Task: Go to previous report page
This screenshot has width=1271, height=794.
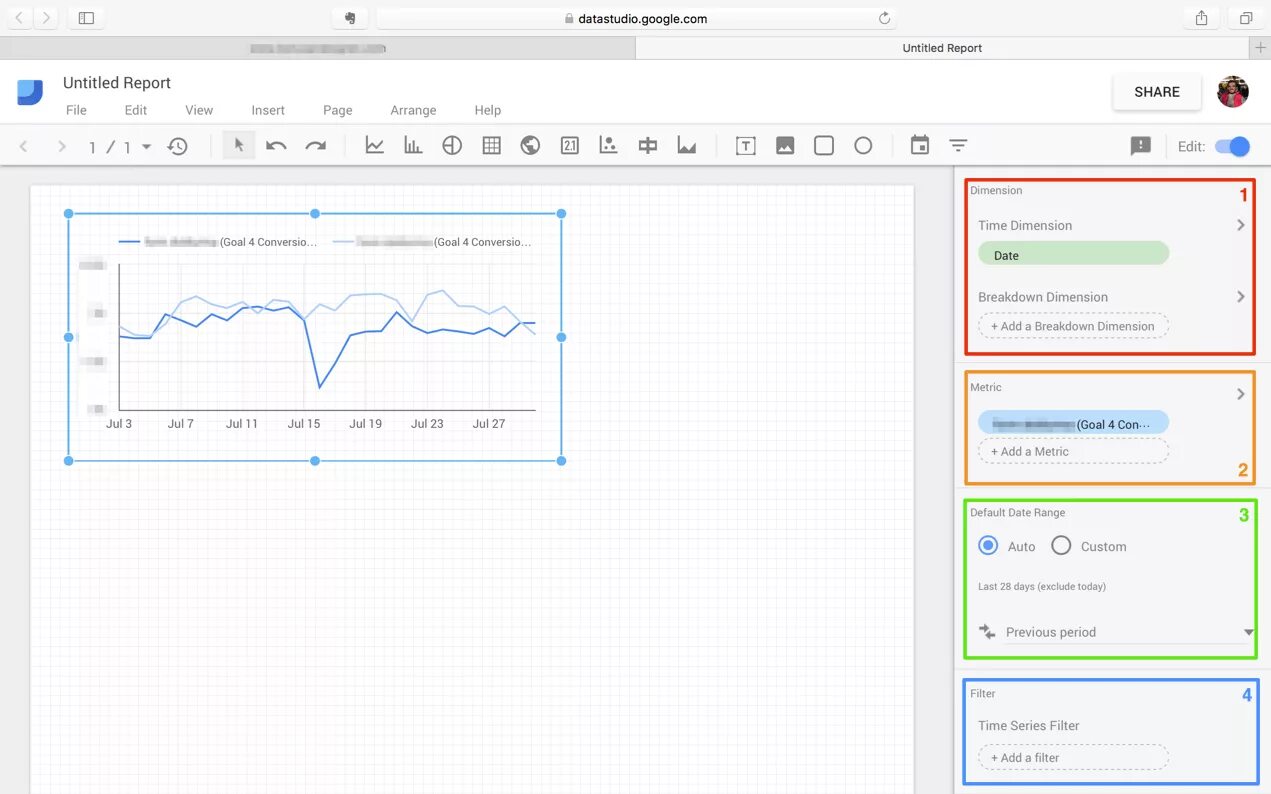Action: tap(24, 147)
